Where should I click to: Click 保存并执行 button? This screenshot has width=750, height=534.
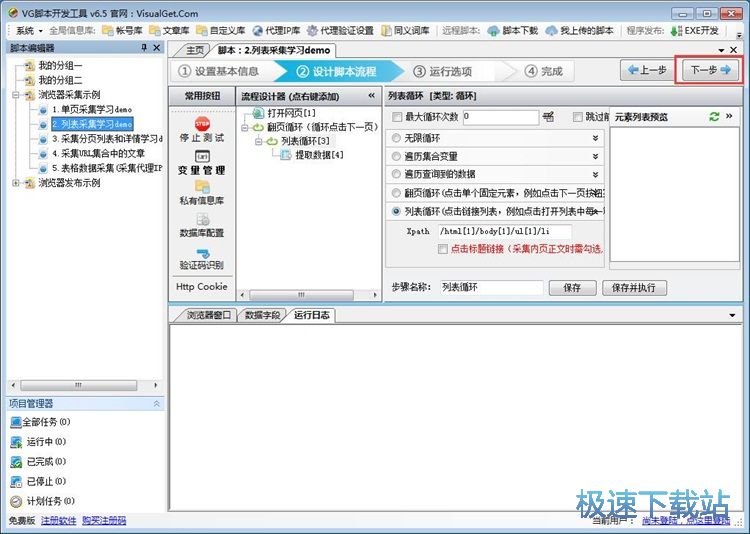[x=634, y=288]
